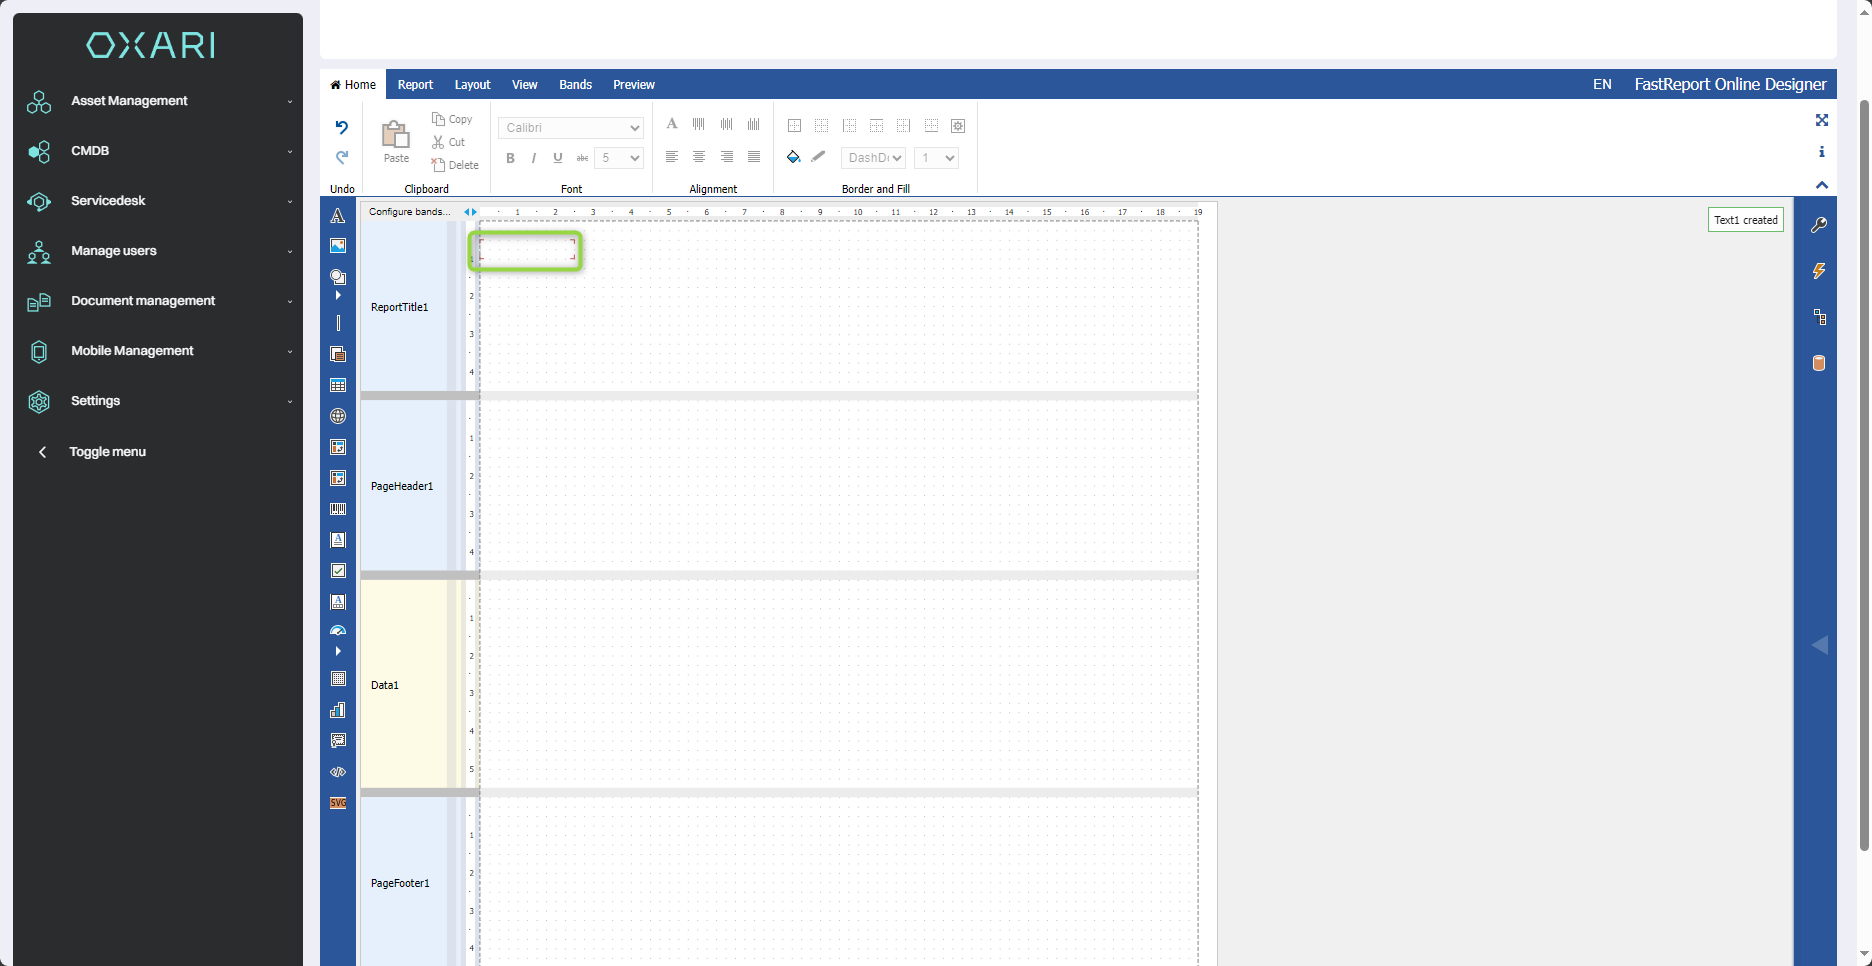Select the CheckBox object tool
Image resolution: width=1872 pixels, height=966 pixels.
338,571
